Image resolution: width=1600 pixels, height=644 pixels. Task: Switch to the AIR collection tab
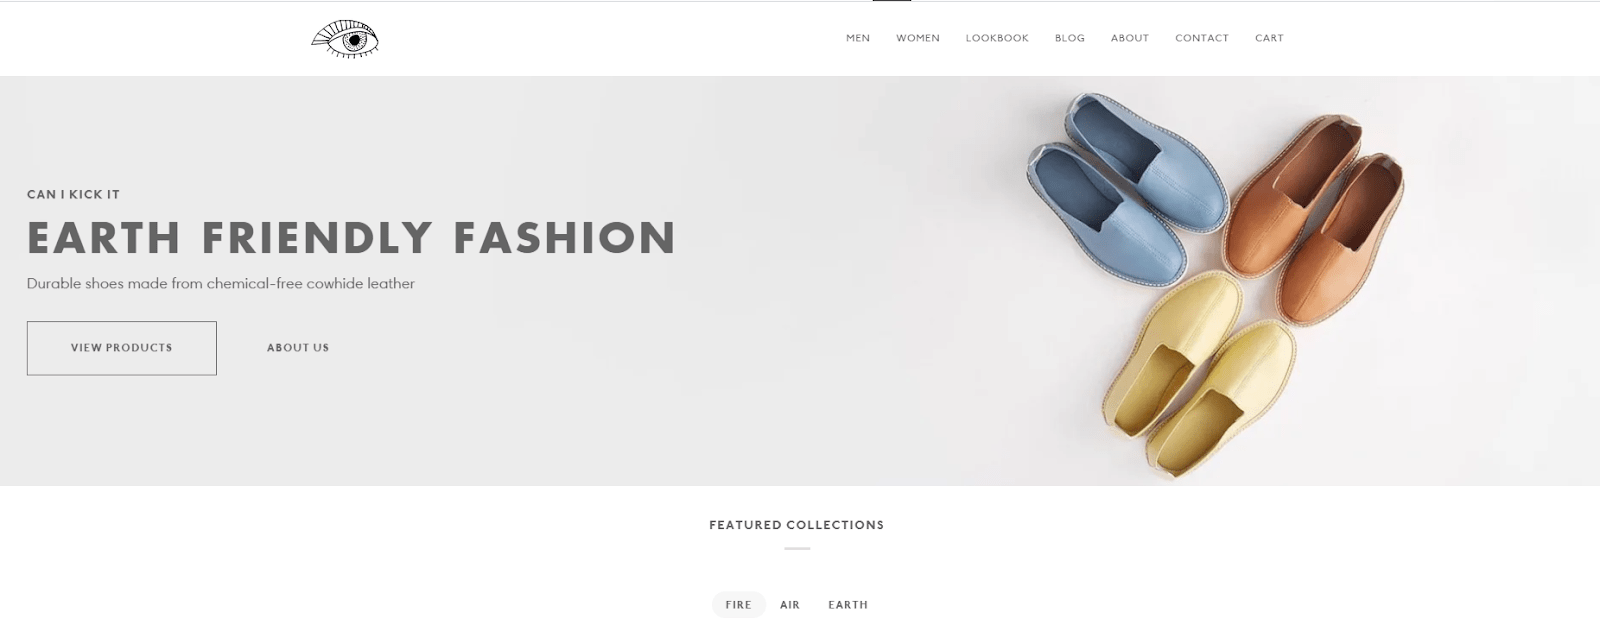[x=790, y=605]
